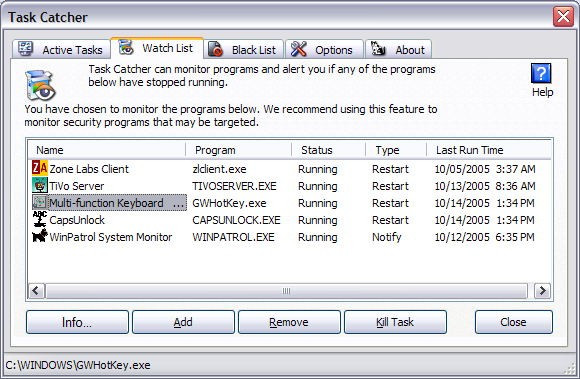The height and width of the screenshot is (379, 580).
Task: Click the Help label text
Action: coord(542,92)
